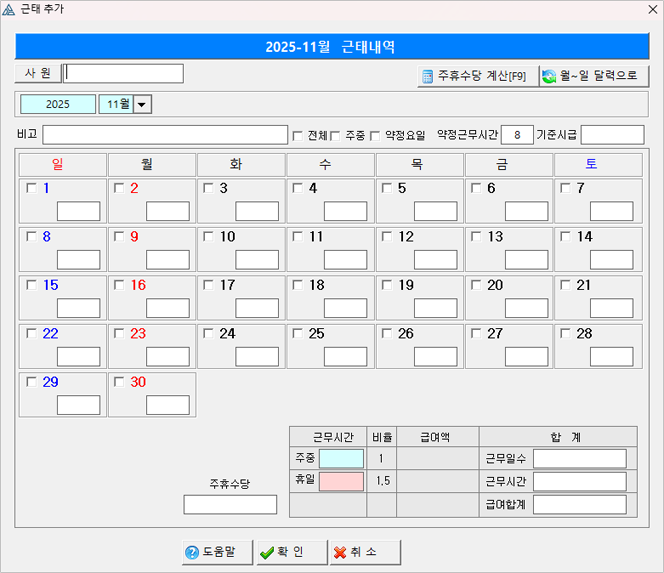Click the 근무시간 total field

(580, 482)
